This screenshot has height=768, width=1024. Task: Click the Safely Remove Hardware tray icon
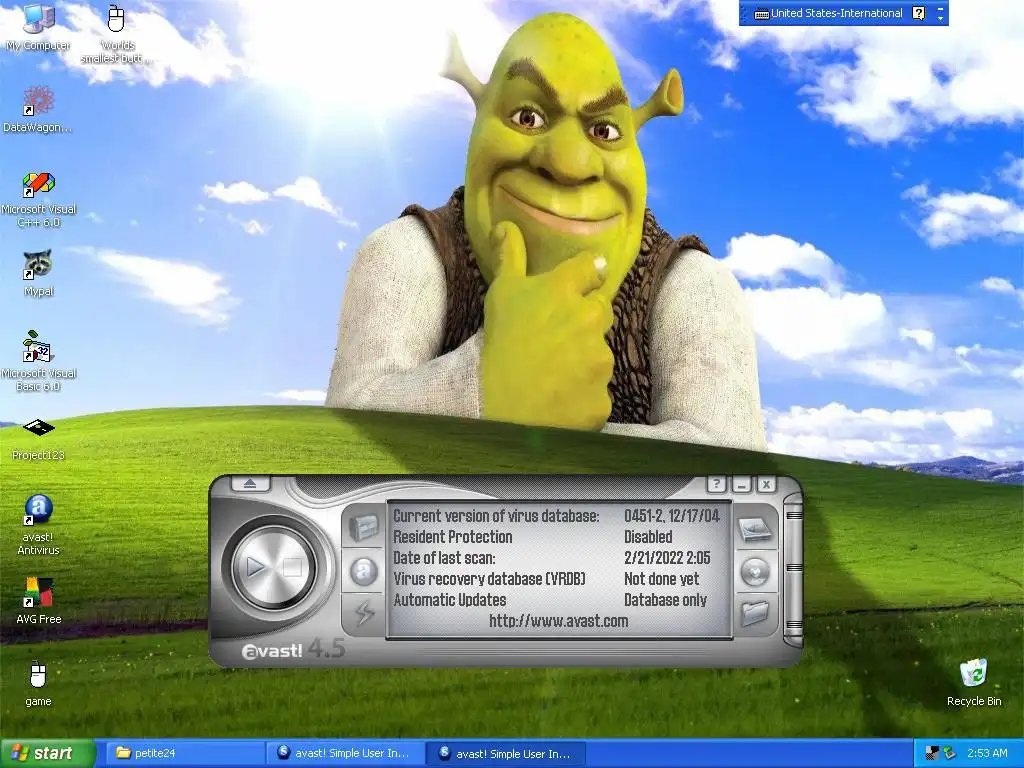pyautogui.click(x=949, y=753)
